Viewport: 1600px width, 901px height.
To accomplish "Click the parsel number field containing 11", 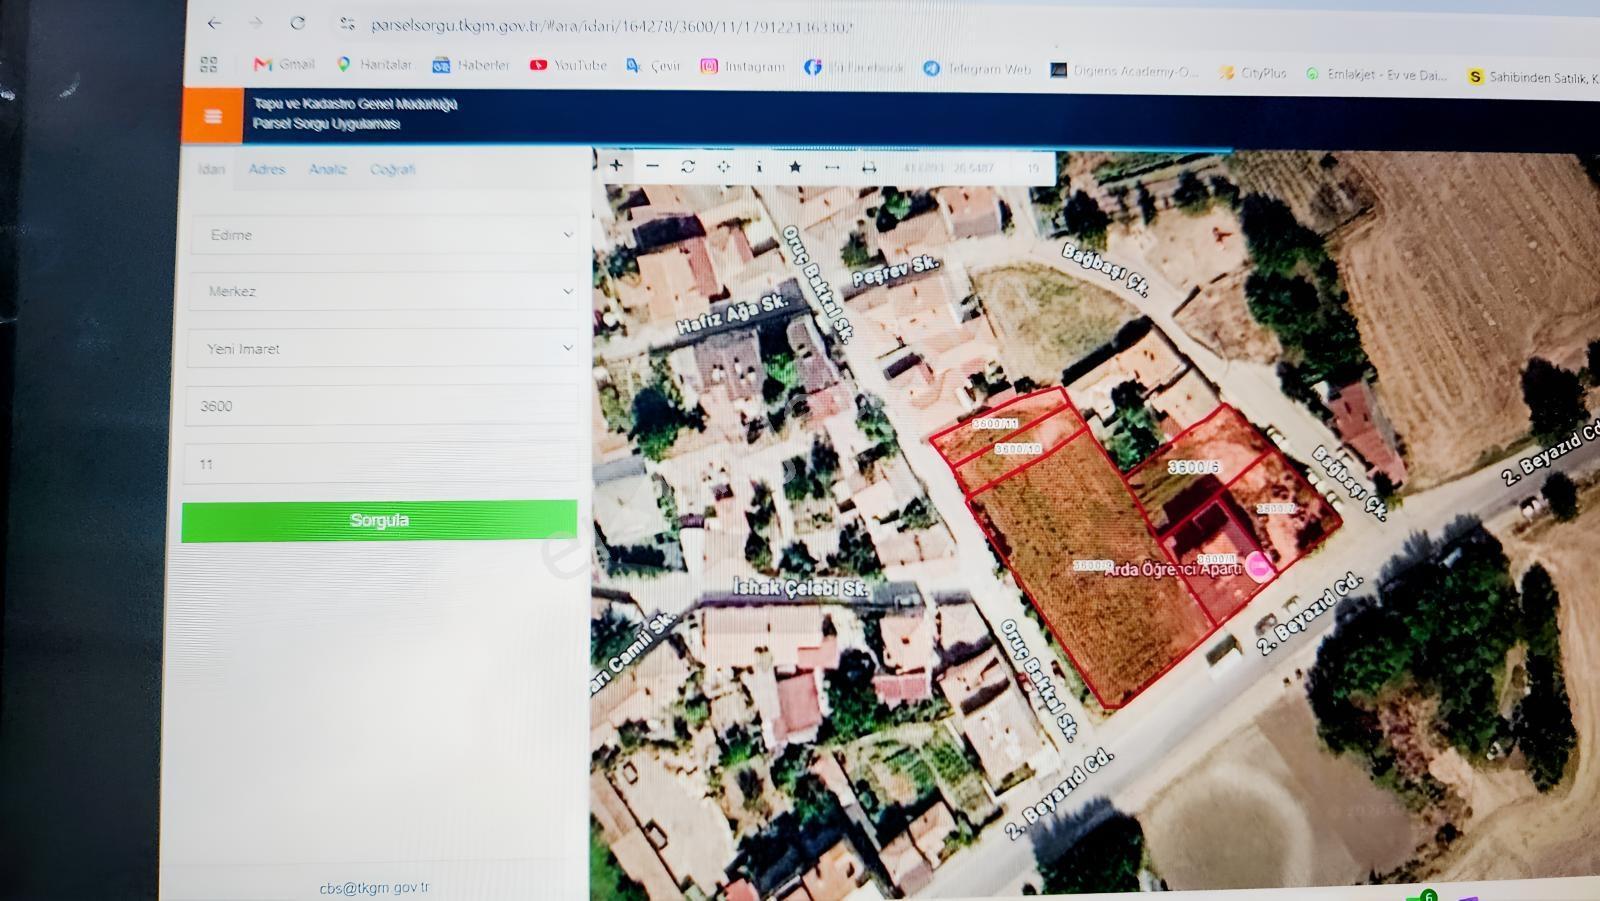I will pos(380,464).
